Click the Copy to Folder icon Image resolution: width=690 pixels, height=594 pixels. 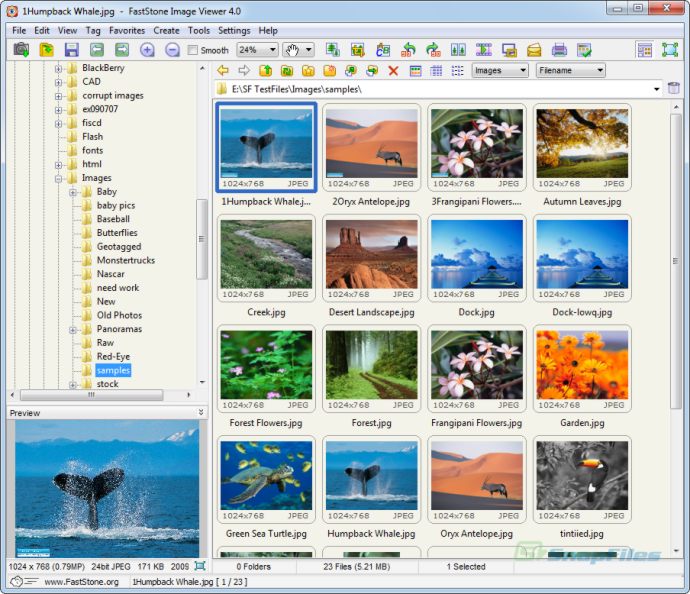click(x=351, y=70)
